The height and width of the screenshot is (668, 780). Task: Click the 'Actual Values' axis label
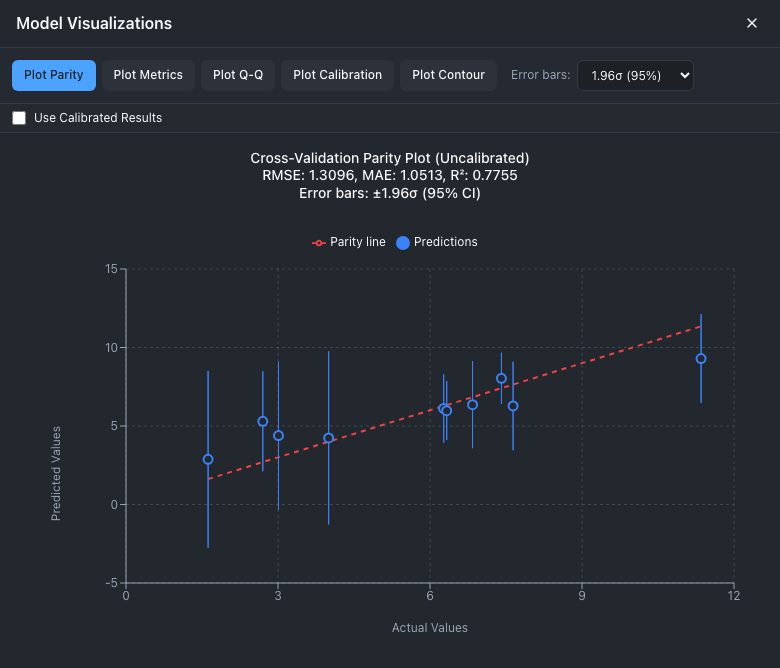click(430, 628)
